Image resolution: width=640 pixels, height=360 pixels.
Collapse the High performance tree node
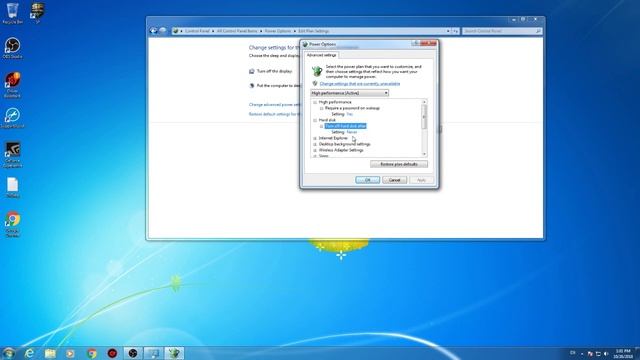click(x=315, y=102)
